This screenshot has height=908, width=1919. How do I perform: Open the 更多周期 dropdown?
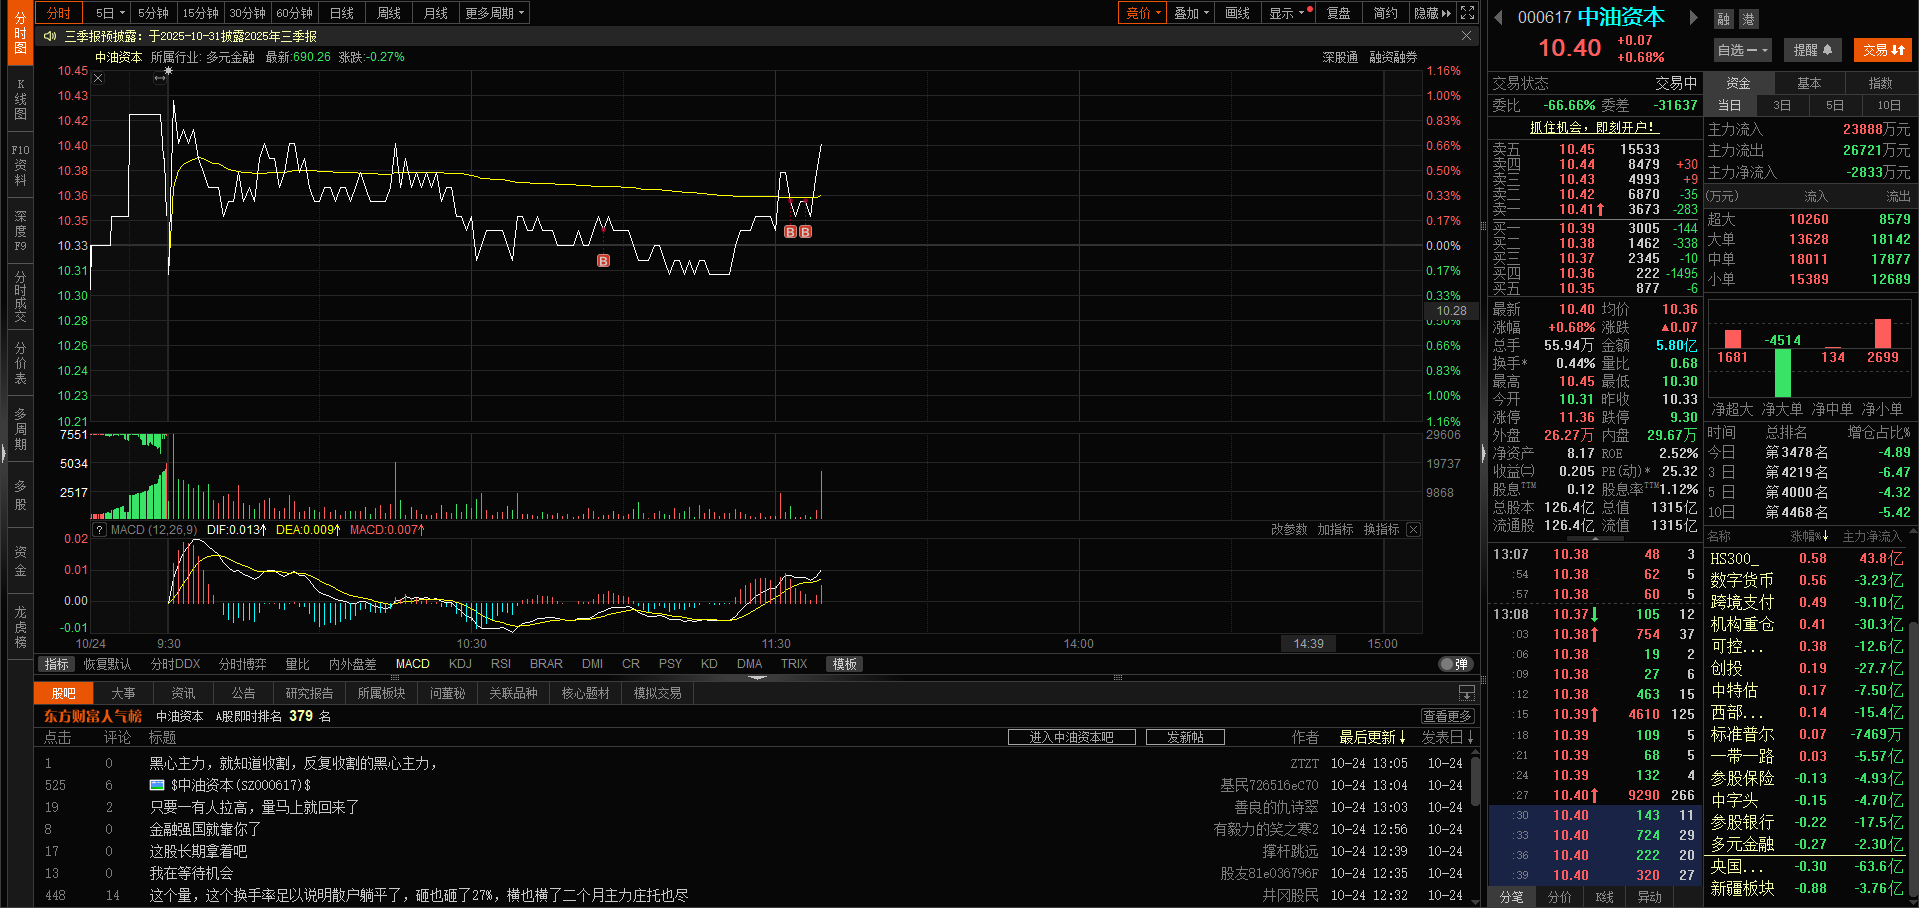tap(494, 13)
